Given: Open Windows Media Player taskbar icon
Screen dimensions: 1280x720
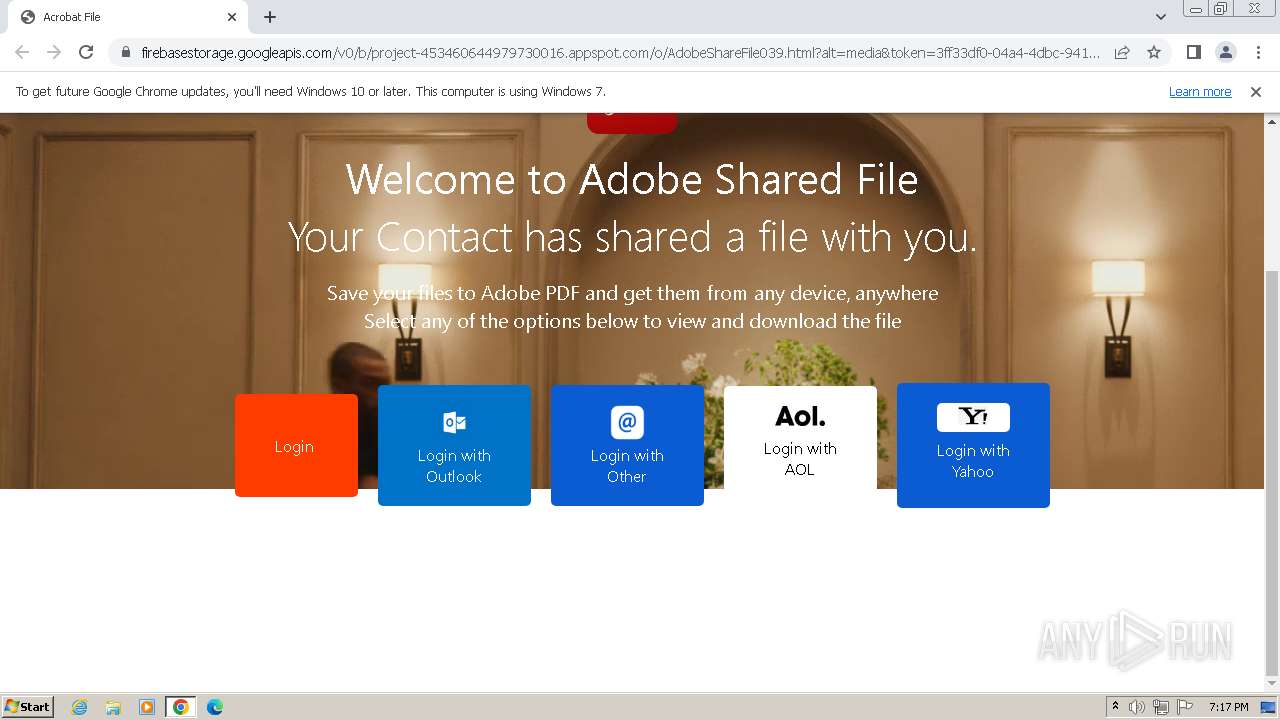Looking at the screenshot, I should coord(147,707).
